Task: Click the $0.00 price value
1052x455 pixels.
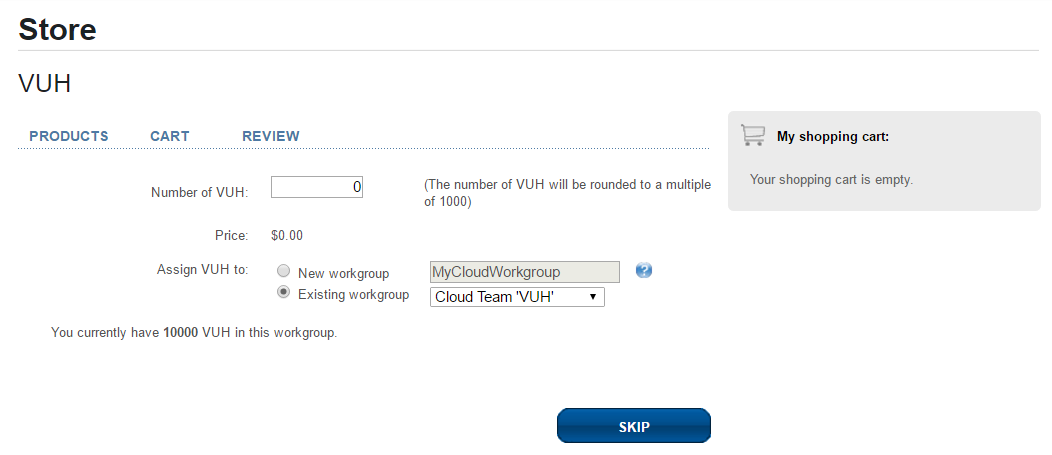Action: click(287, 236)
